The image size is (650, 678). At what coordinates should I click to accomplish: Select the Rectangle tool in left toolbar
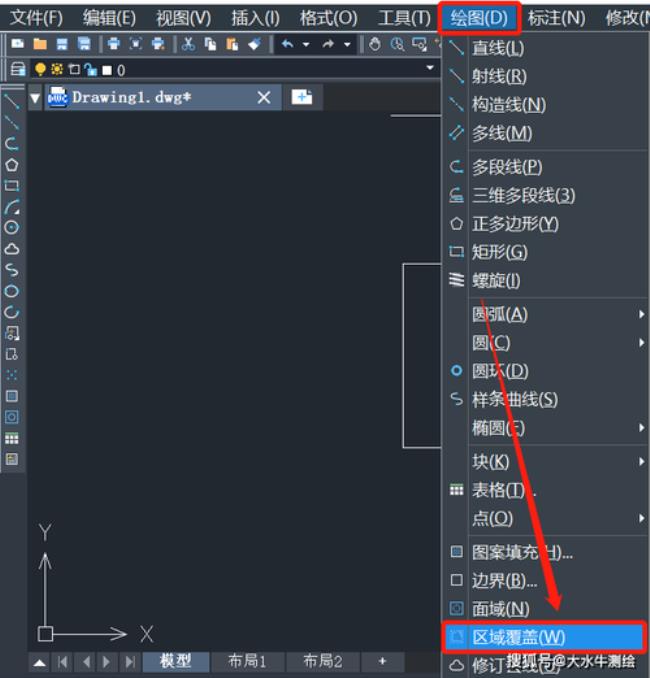[x=12, y=186]
